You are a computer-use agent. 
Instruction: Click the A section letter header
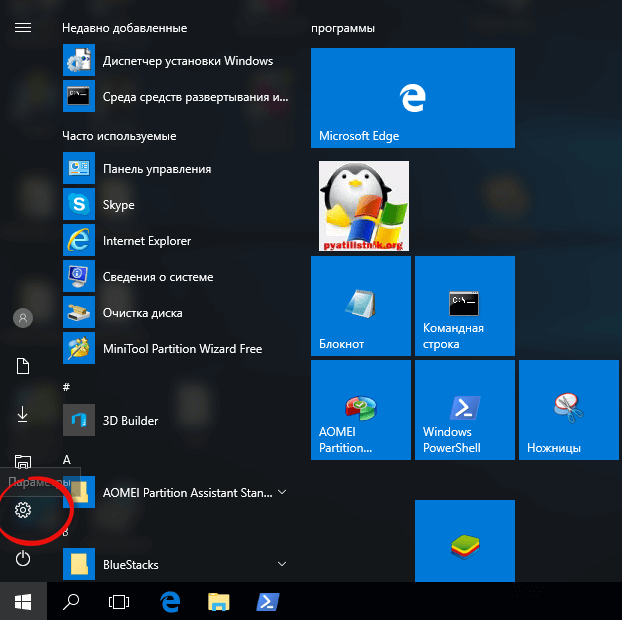pos(67,459)
